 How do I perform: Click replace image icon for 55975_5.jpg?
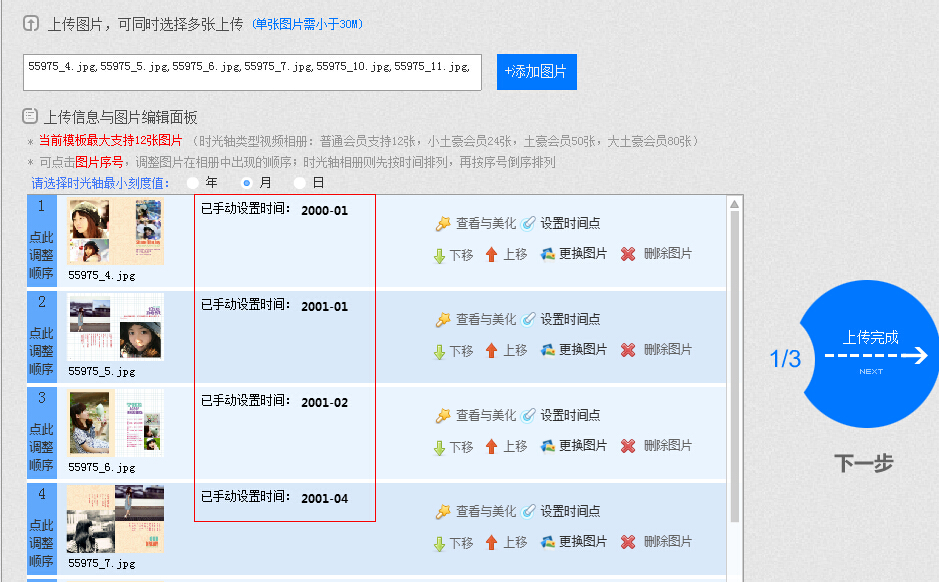[x=547, y=350]
